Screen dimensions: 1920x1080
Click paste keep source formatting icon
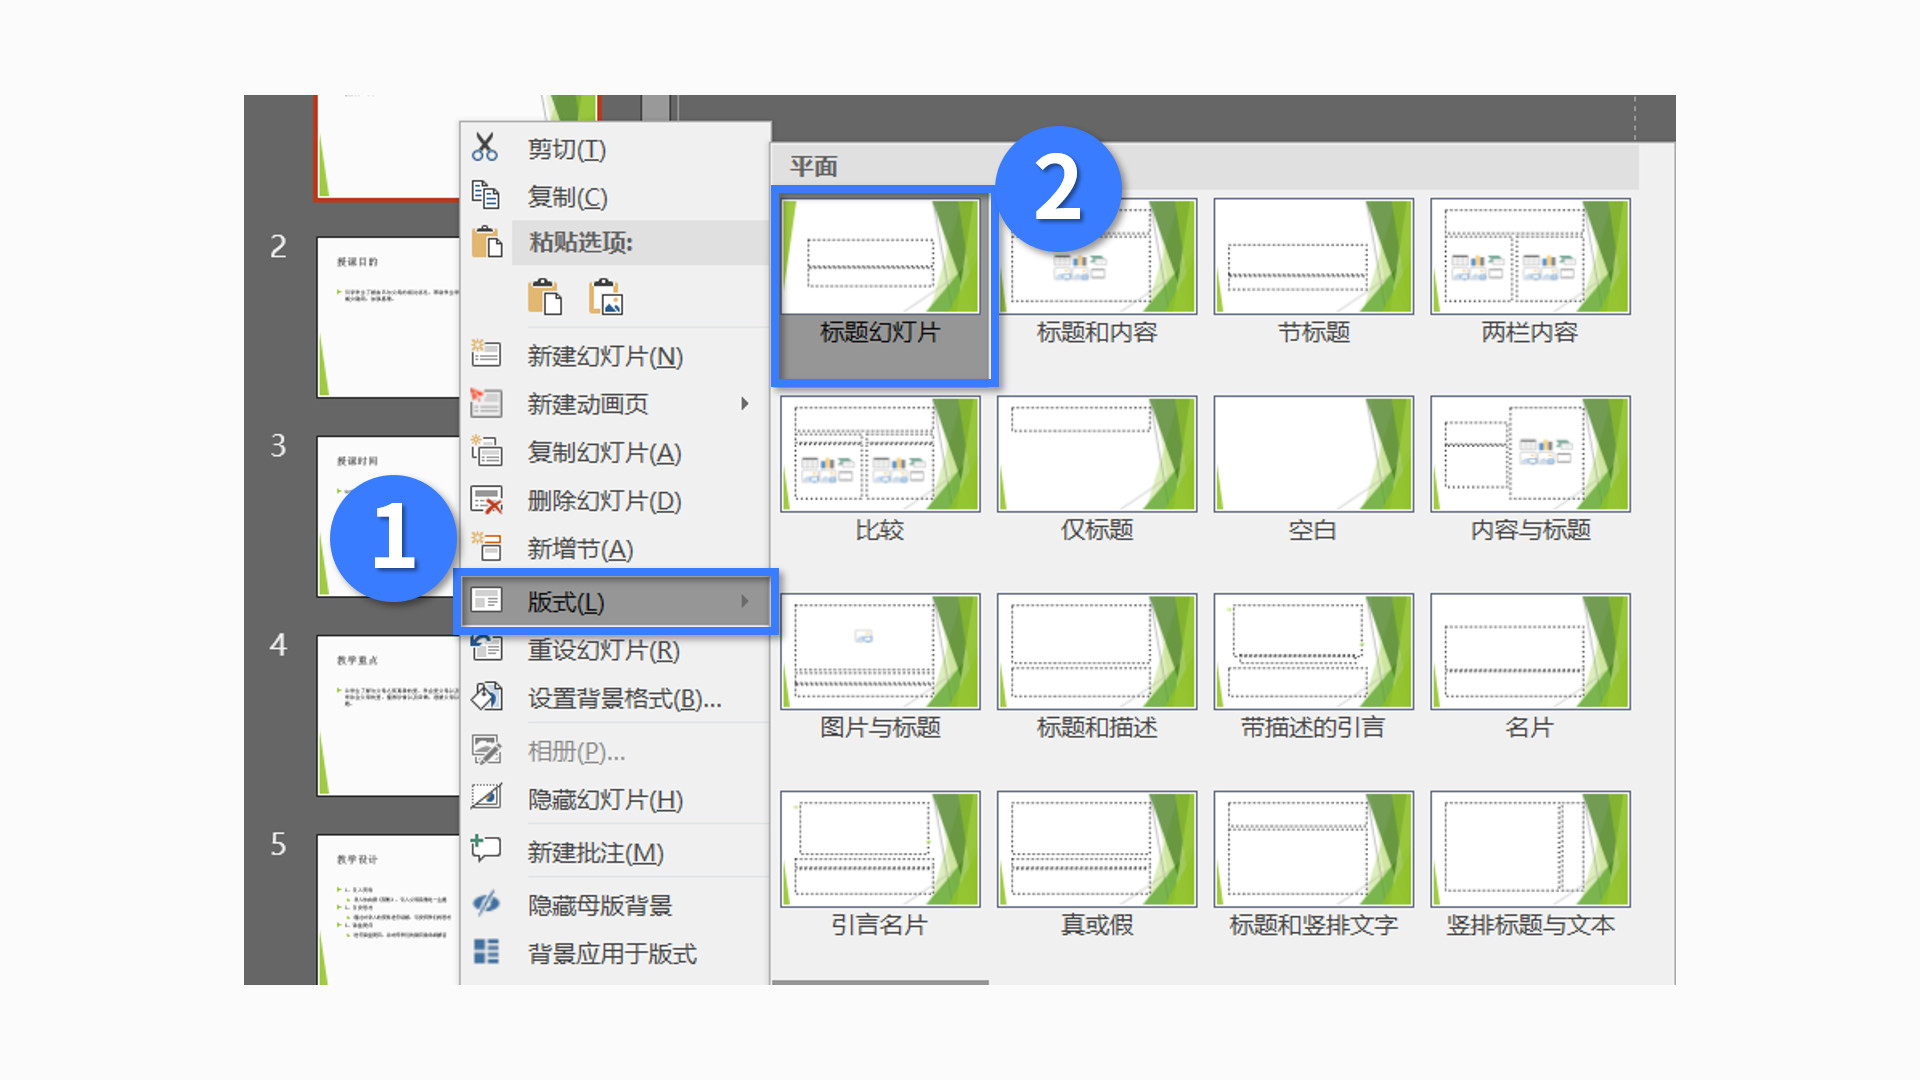pos(544,297)
